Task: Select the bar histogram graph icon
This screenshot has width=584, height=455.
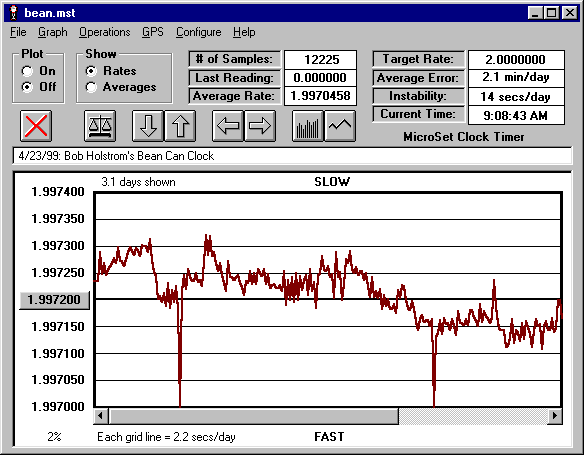Action: pyautogui.click(x=308, y=126)
